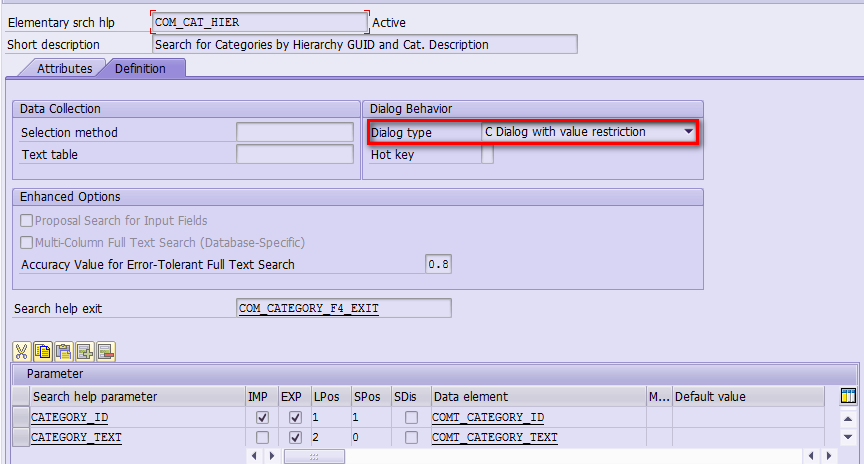Toggle EXP checkbox for CATEGORY_TEXT
864x464 pixels.
[x=295, y=437]
